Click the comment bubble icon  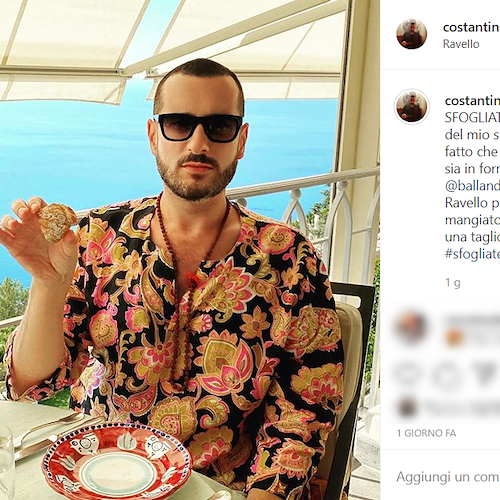pyautogui.click(x=446, y=375)
